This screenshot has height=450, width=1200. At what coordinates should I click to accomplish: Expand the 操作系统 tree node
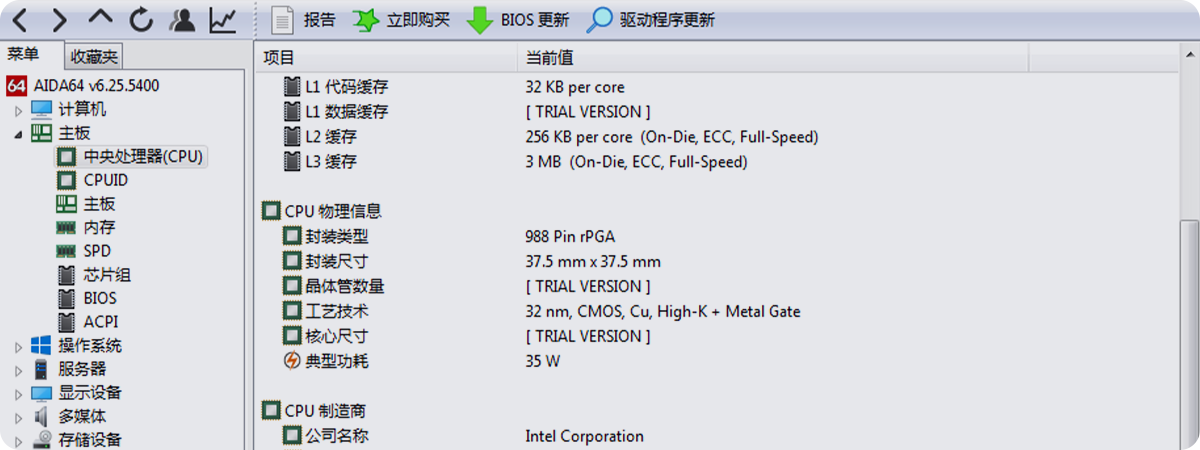pyautogui.click(x=18, y=347)
